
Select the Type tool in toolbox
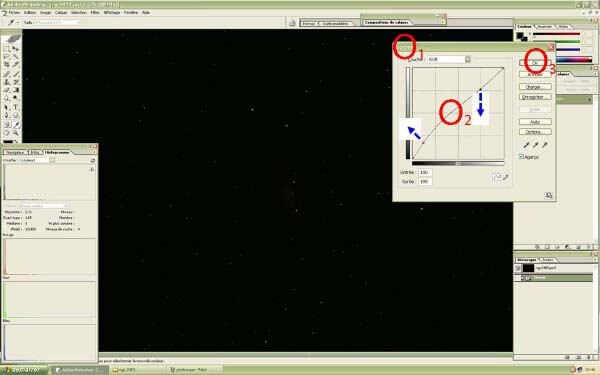click(x=16, y=107)
